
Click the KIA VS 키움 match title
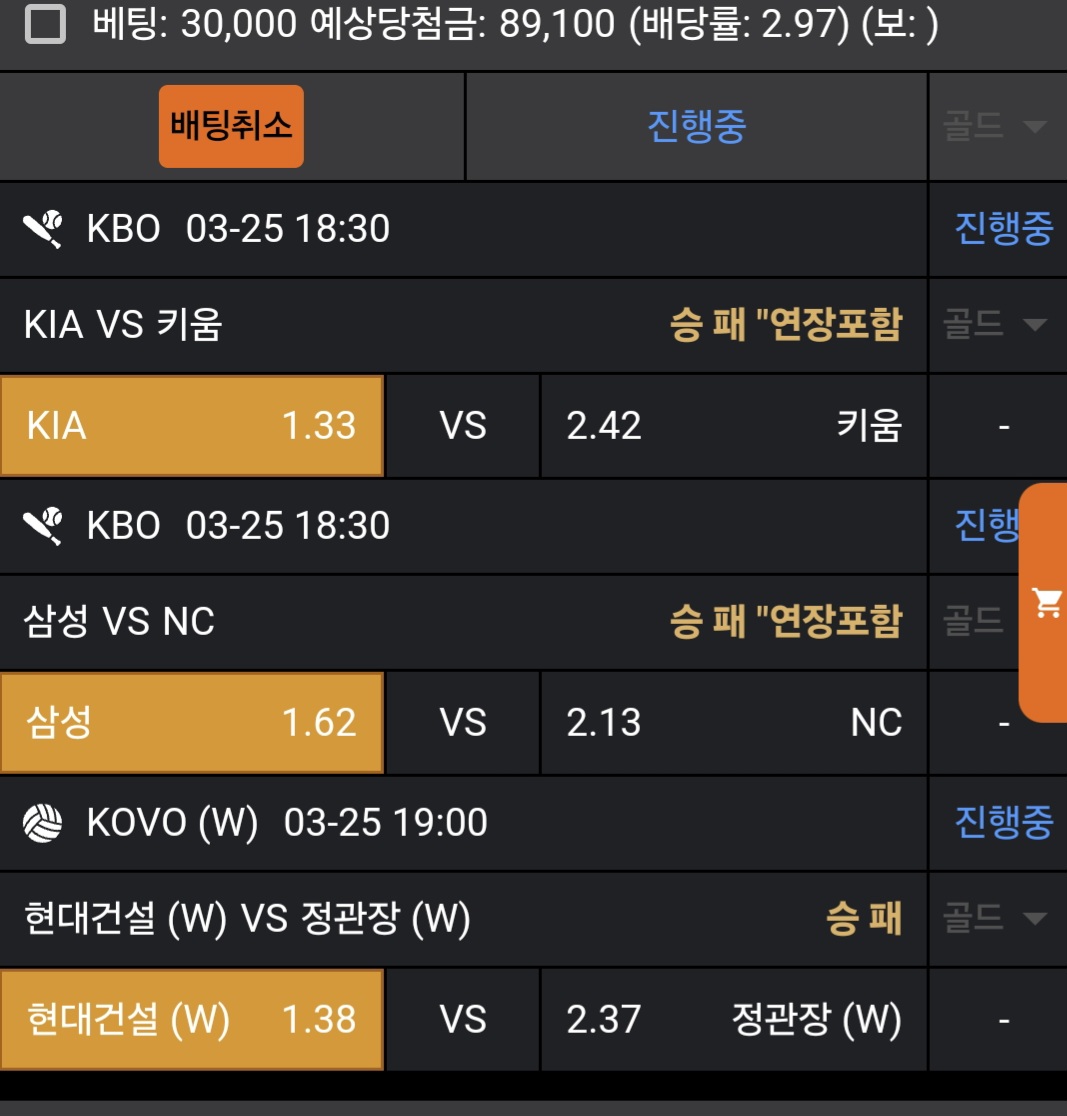pyautogui.click(x=123, y=324)
